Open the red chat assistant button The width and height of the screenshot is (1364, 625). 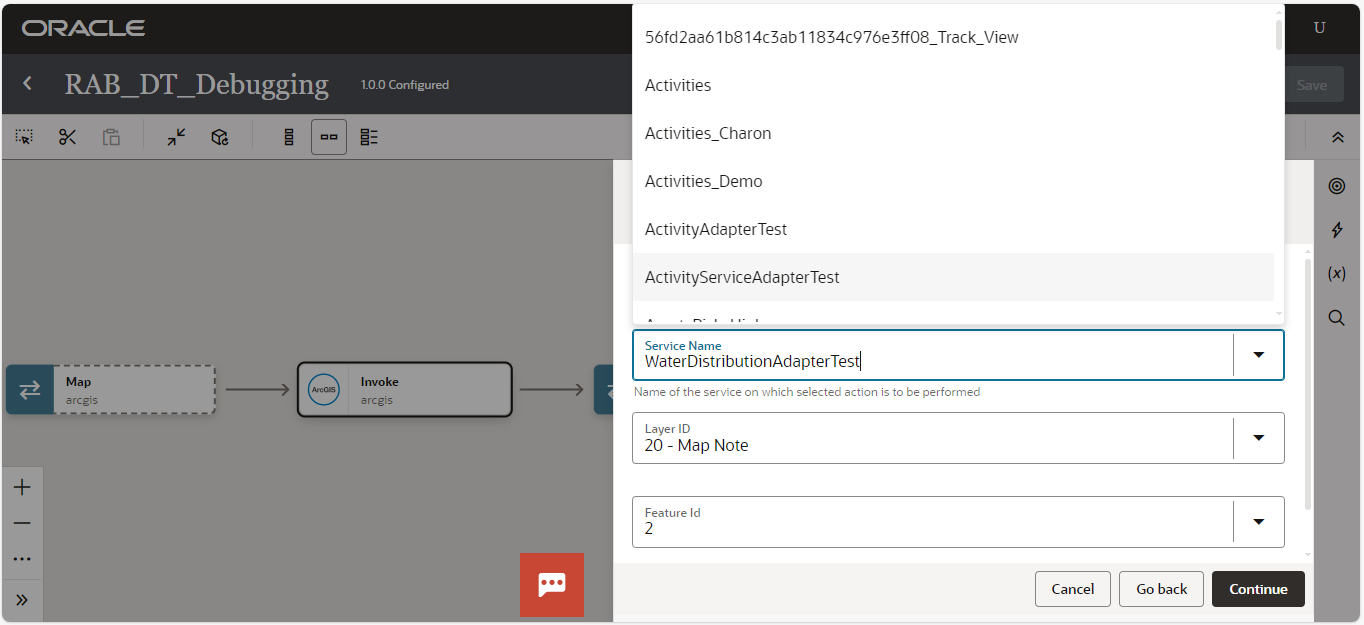coord(552,585)
